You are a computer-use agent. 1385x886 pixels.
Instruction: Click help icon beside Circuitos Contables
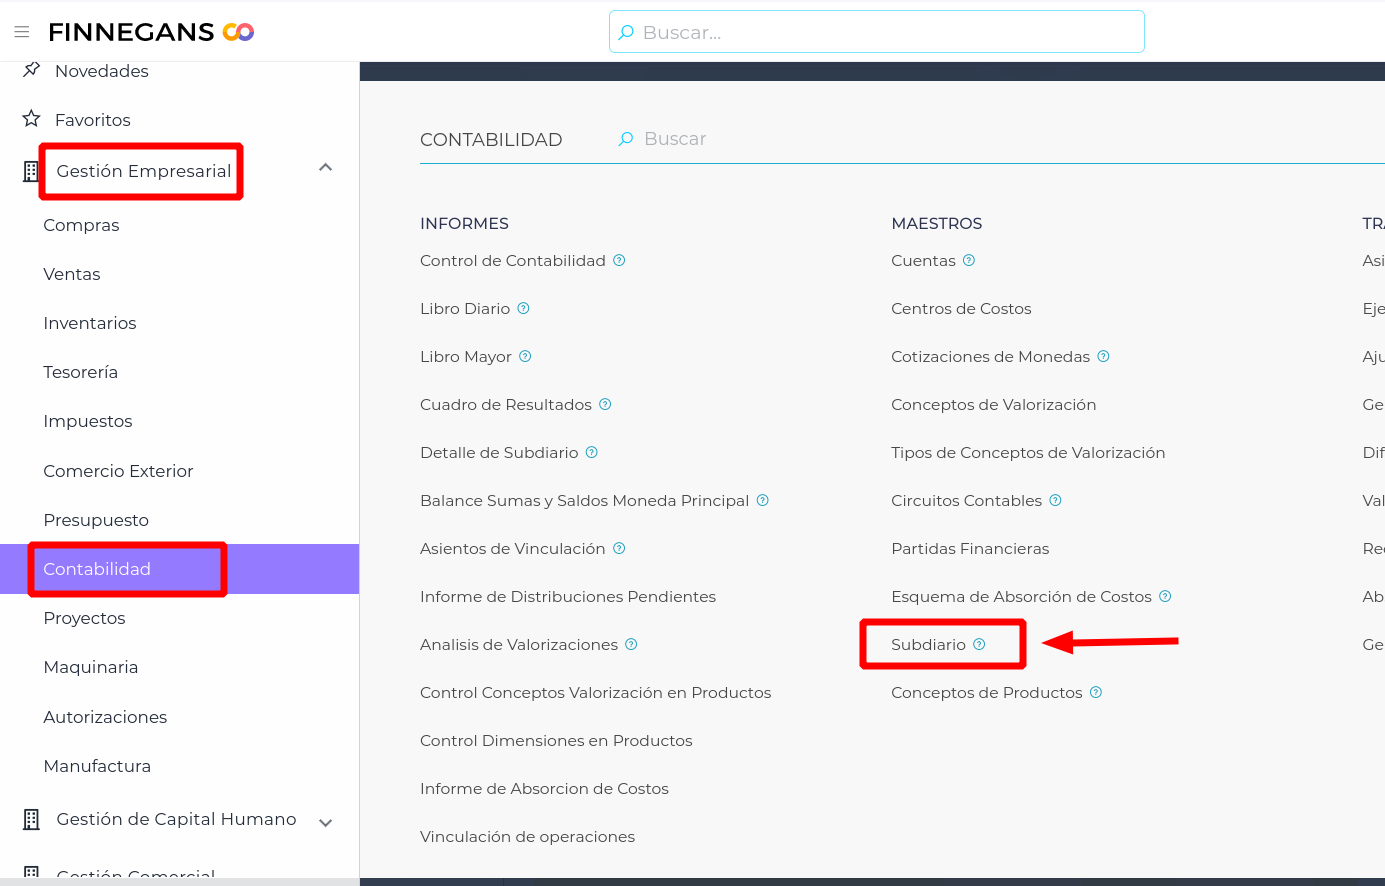point(1055,500)
